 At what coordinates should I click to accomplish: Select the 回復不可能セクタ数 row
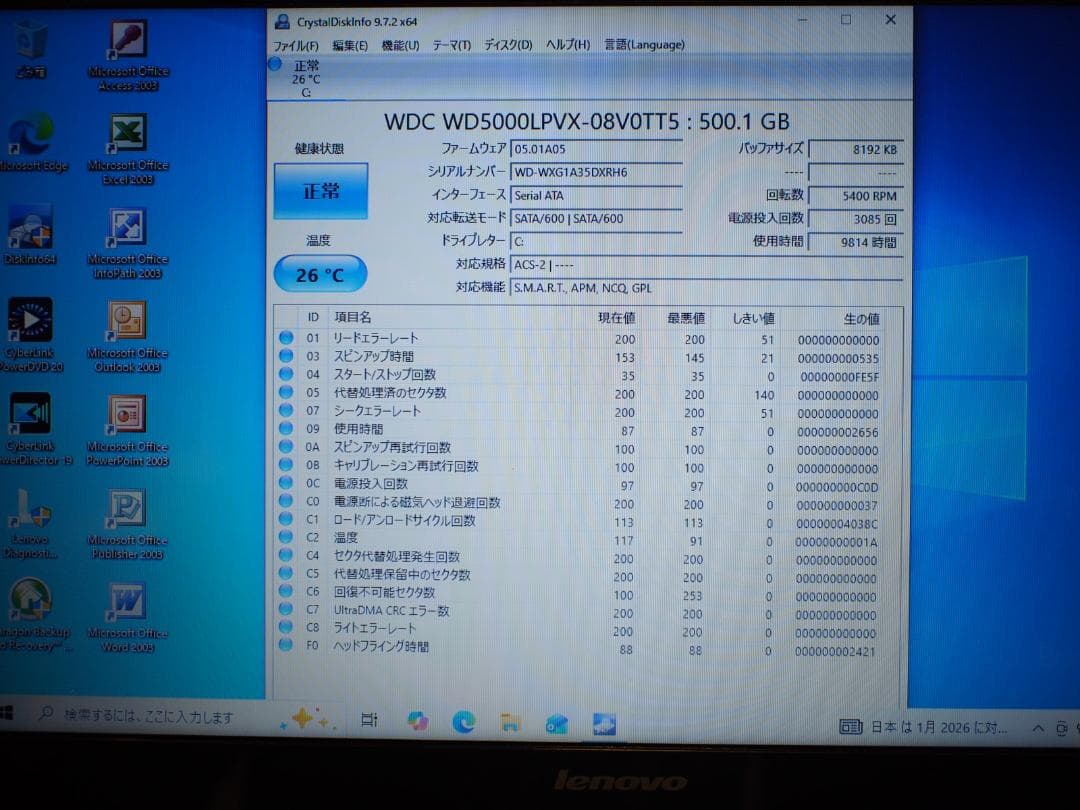coord(587,592)
